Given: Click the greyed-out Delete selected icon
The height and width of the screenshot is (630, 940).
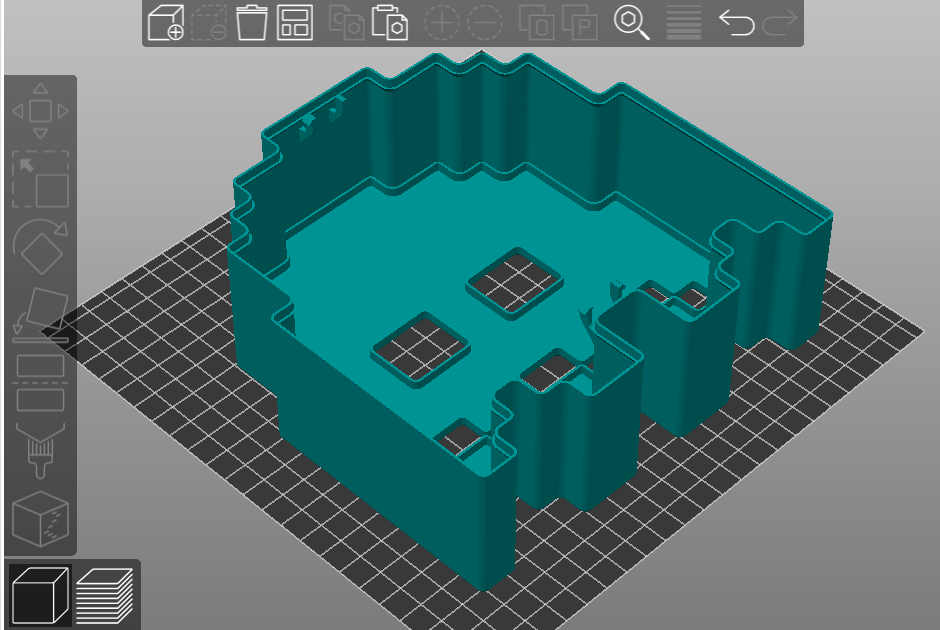Looking at the screenshot, I should 209,23.
